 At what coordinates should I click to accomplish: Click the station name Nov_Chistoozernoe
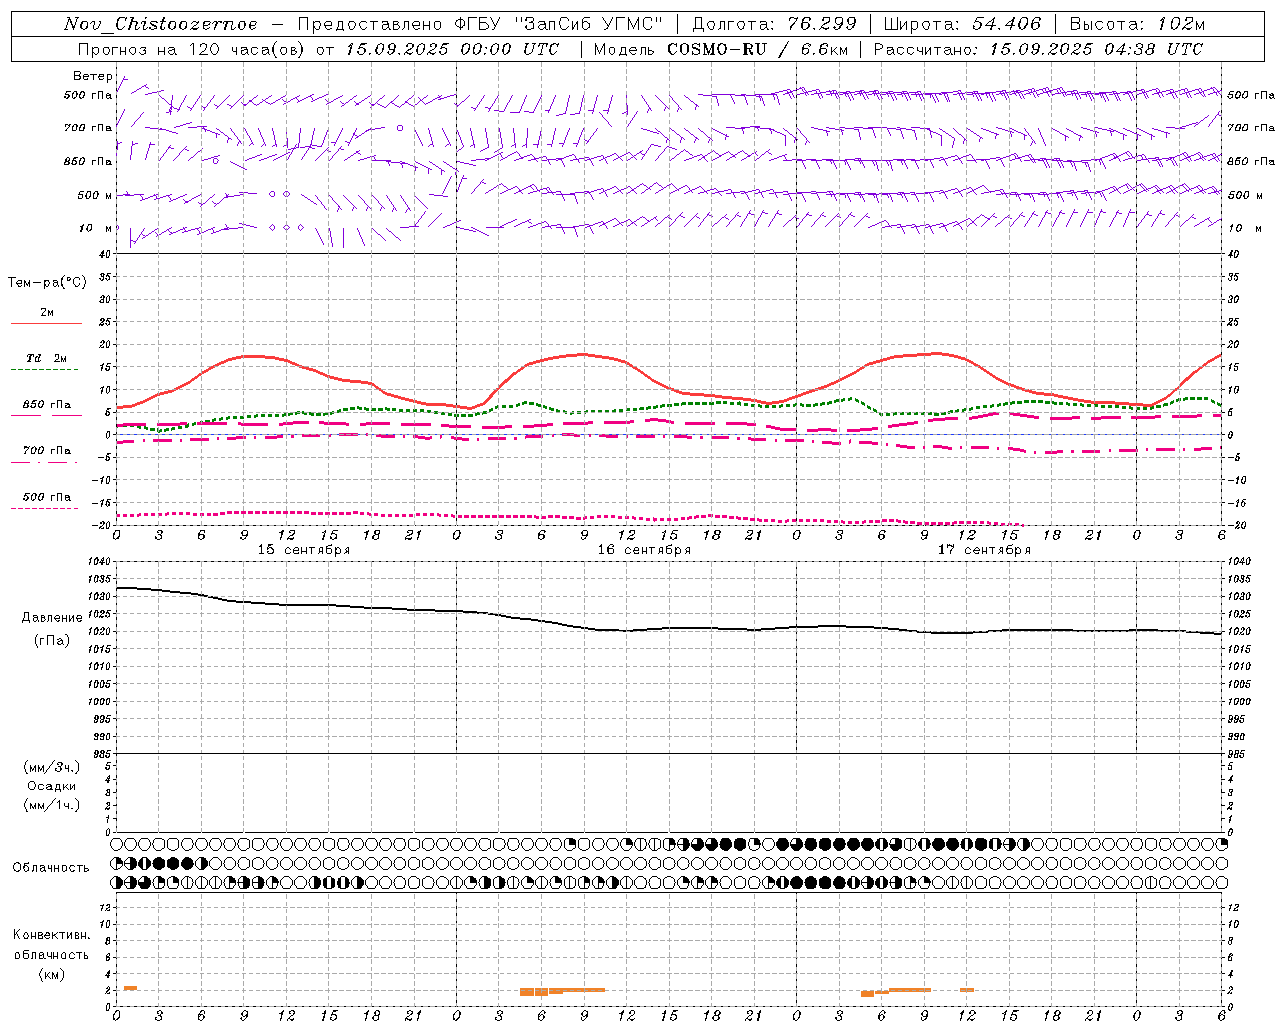[x=160, y=24]
